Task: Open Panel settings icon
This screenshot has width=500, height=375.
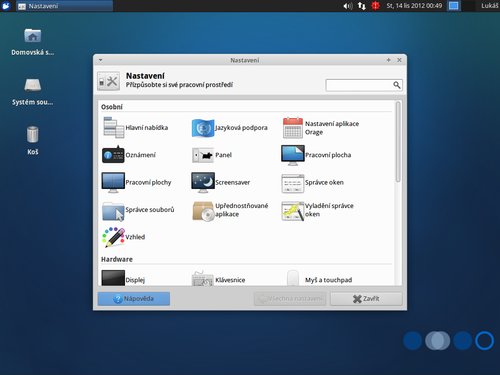Action: pos(203,155)
